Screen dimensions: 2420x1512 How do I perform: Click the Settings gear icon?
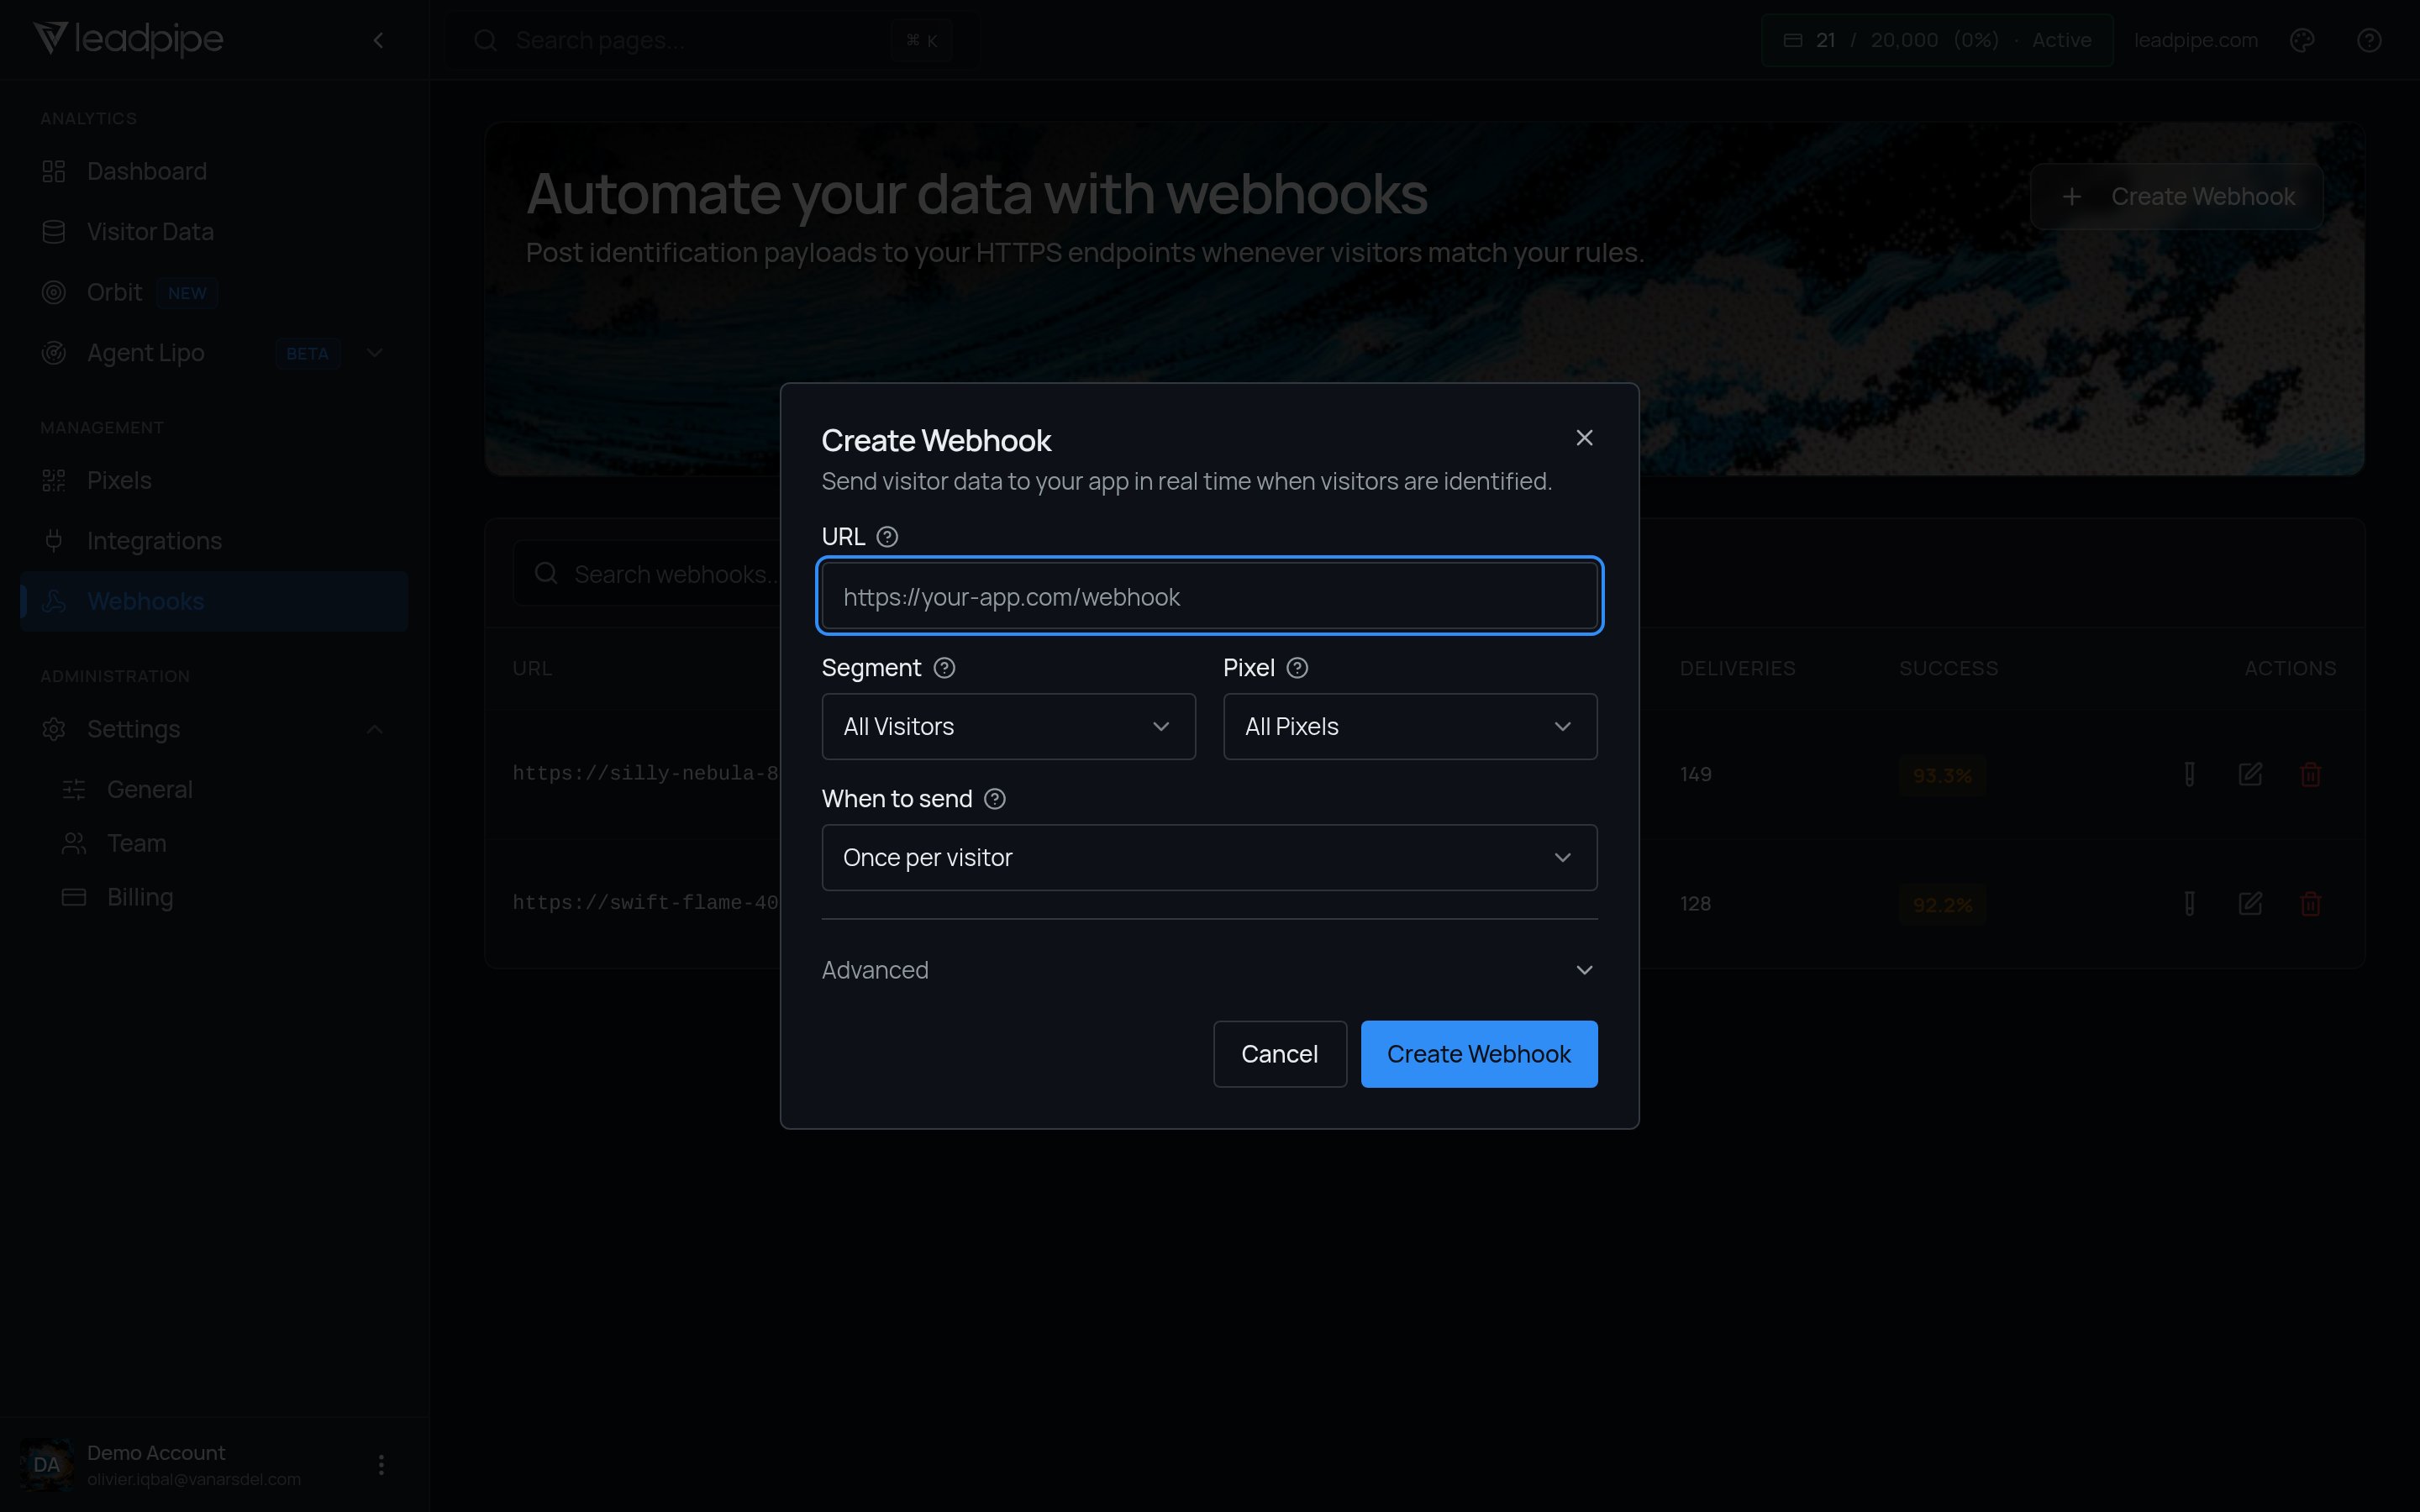(x=54, y=729)
